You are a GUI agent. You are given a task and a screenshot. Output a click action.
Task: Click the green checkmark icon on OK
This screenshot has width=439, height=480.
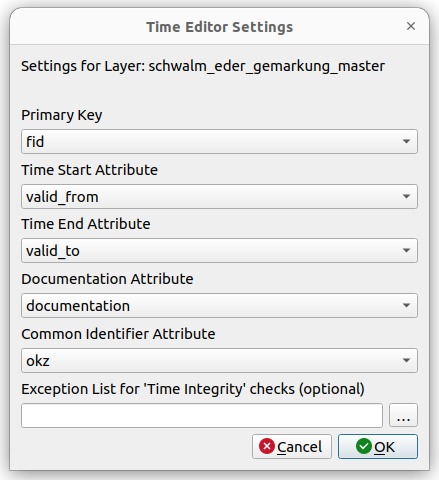[x=364, y=446]
